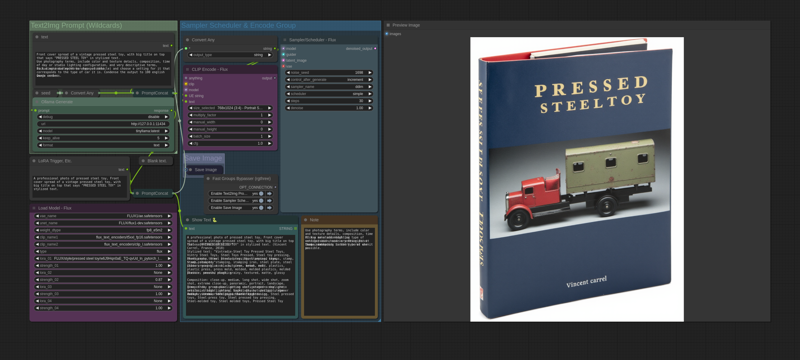Click the response output socket on Ollama Generate

click(x=170, y=110)
